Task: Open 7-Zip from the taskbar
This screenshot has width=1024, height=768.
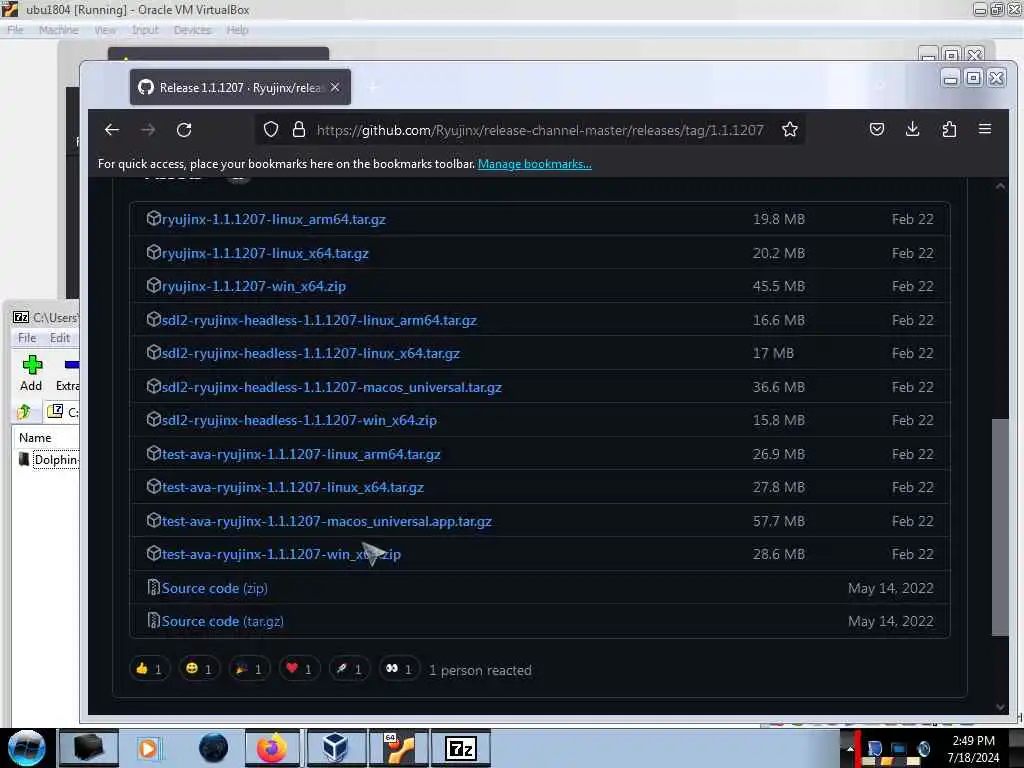Action: tap(460, 748)
